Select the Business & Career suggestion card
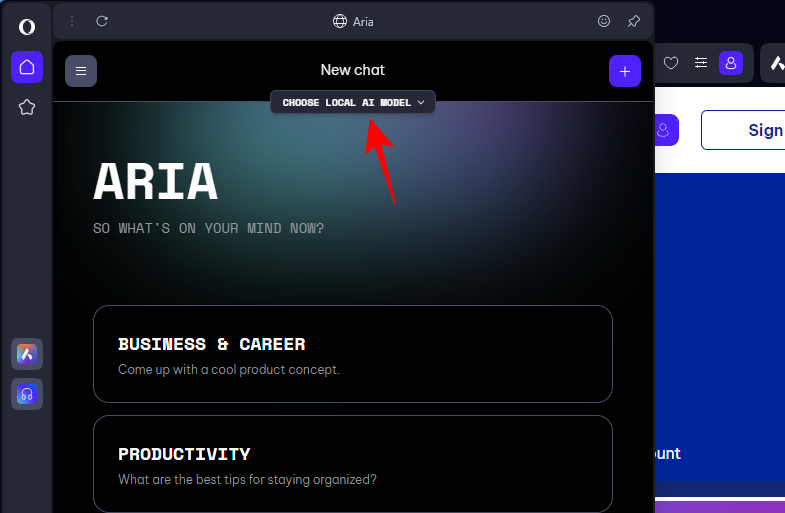Image resolution: width=785 pixels, height=513 pixels. pyautogui.click(x=353, y=354)
